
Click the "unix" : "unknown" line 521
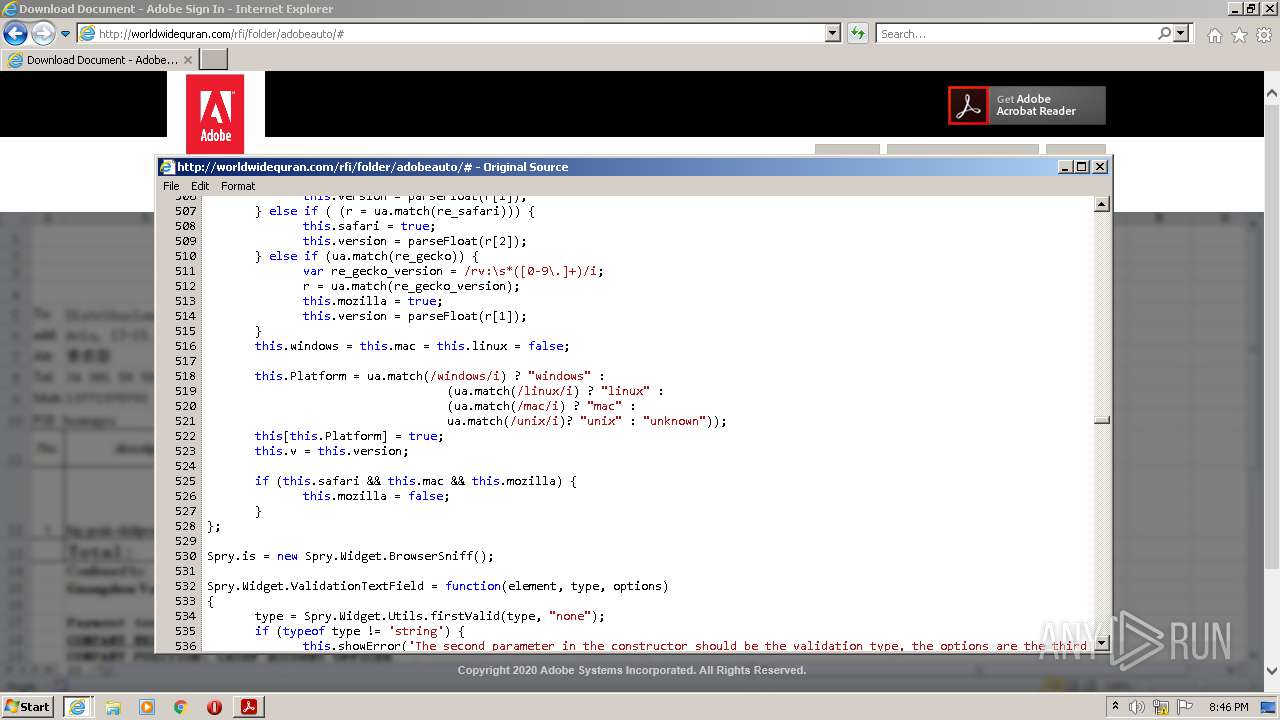pyautogui.click(x=587, y=421)
